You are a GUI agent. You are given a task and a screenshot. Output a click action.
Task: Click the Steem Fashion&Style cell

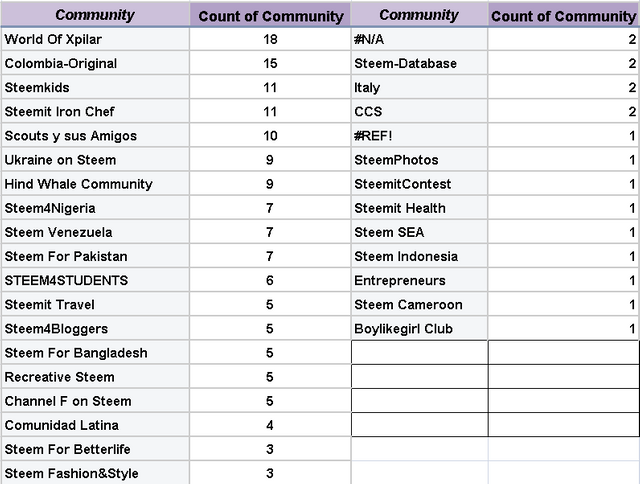coord(95,473)
